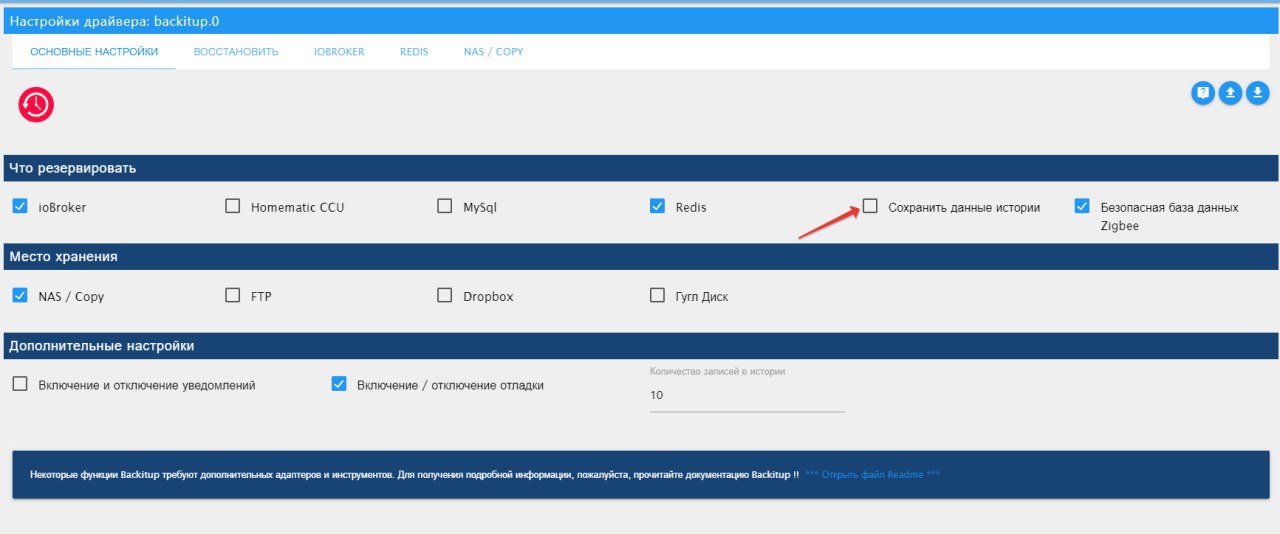Click the Что резервировать section header
The width and height of the screenshot is (1280, 534).
640,168
